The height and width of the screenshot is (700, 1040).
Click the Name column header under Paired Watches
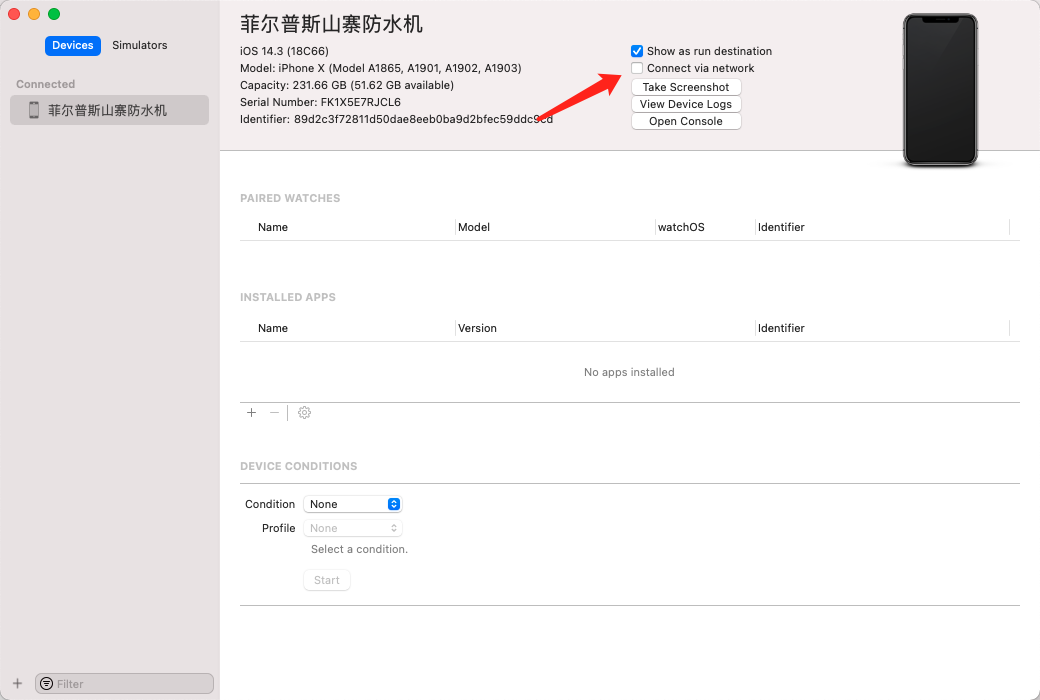pos(273,227)
